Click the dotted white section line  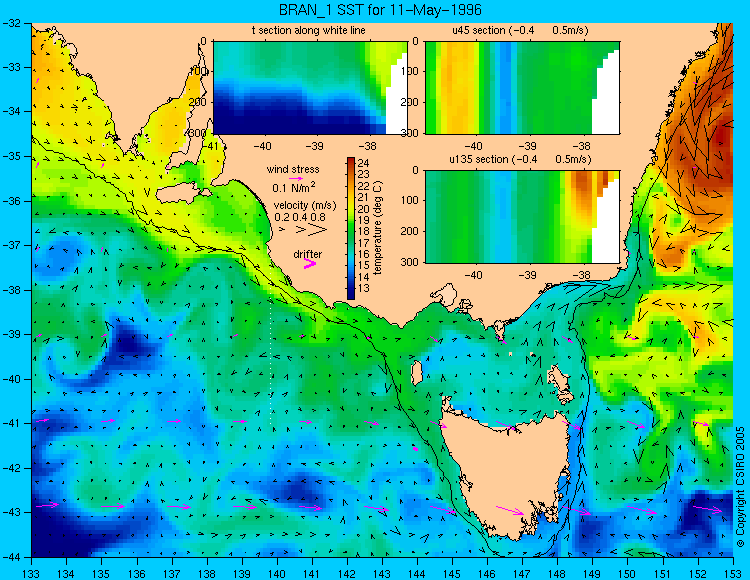(x=271, y=348)
